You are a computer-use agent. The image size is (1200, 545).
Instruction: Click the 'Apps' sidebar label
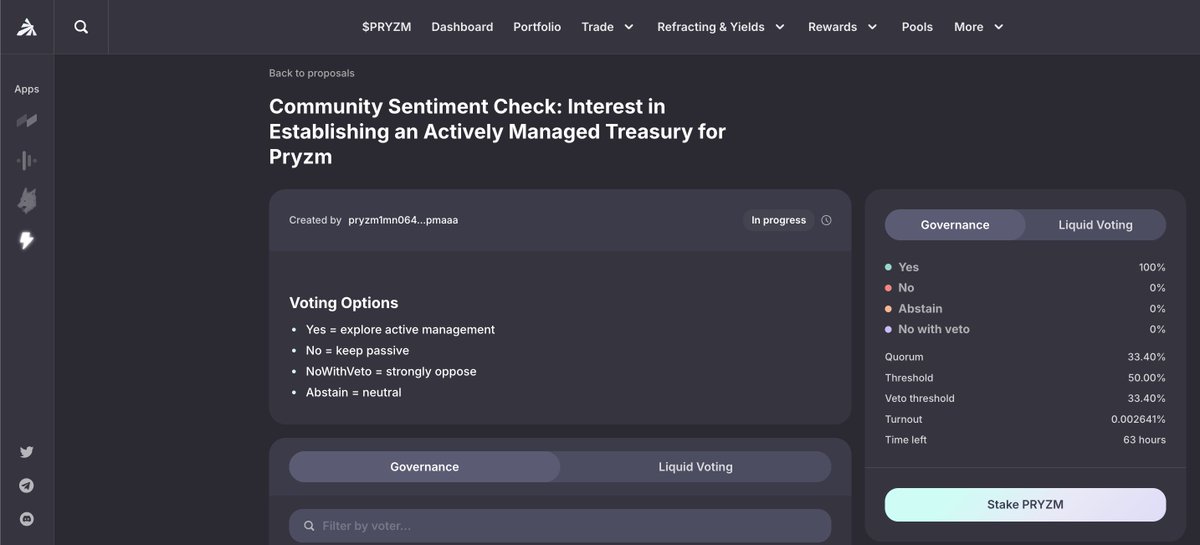(27, 89)
